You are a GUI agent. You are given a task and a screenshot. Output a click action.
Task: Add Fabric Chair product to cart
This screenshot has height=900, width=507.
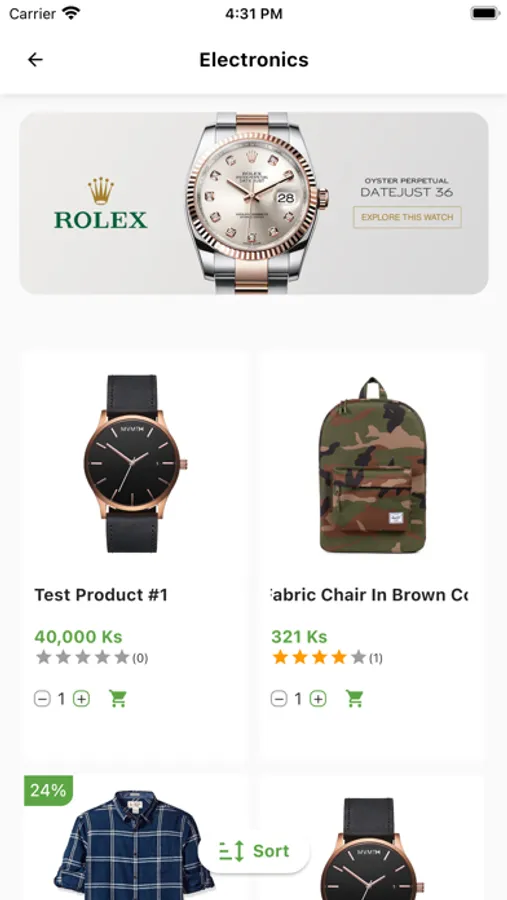[x=354, y=699]
